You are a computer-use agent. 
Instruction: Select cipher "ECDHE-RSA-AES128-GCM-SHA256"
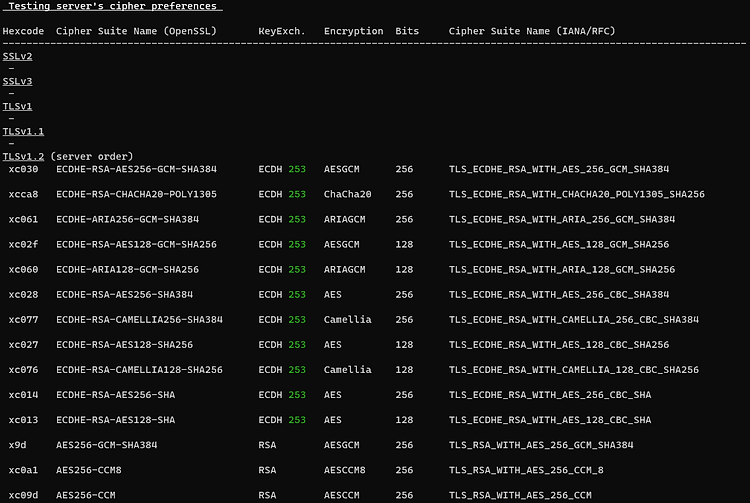coord(136,244)
